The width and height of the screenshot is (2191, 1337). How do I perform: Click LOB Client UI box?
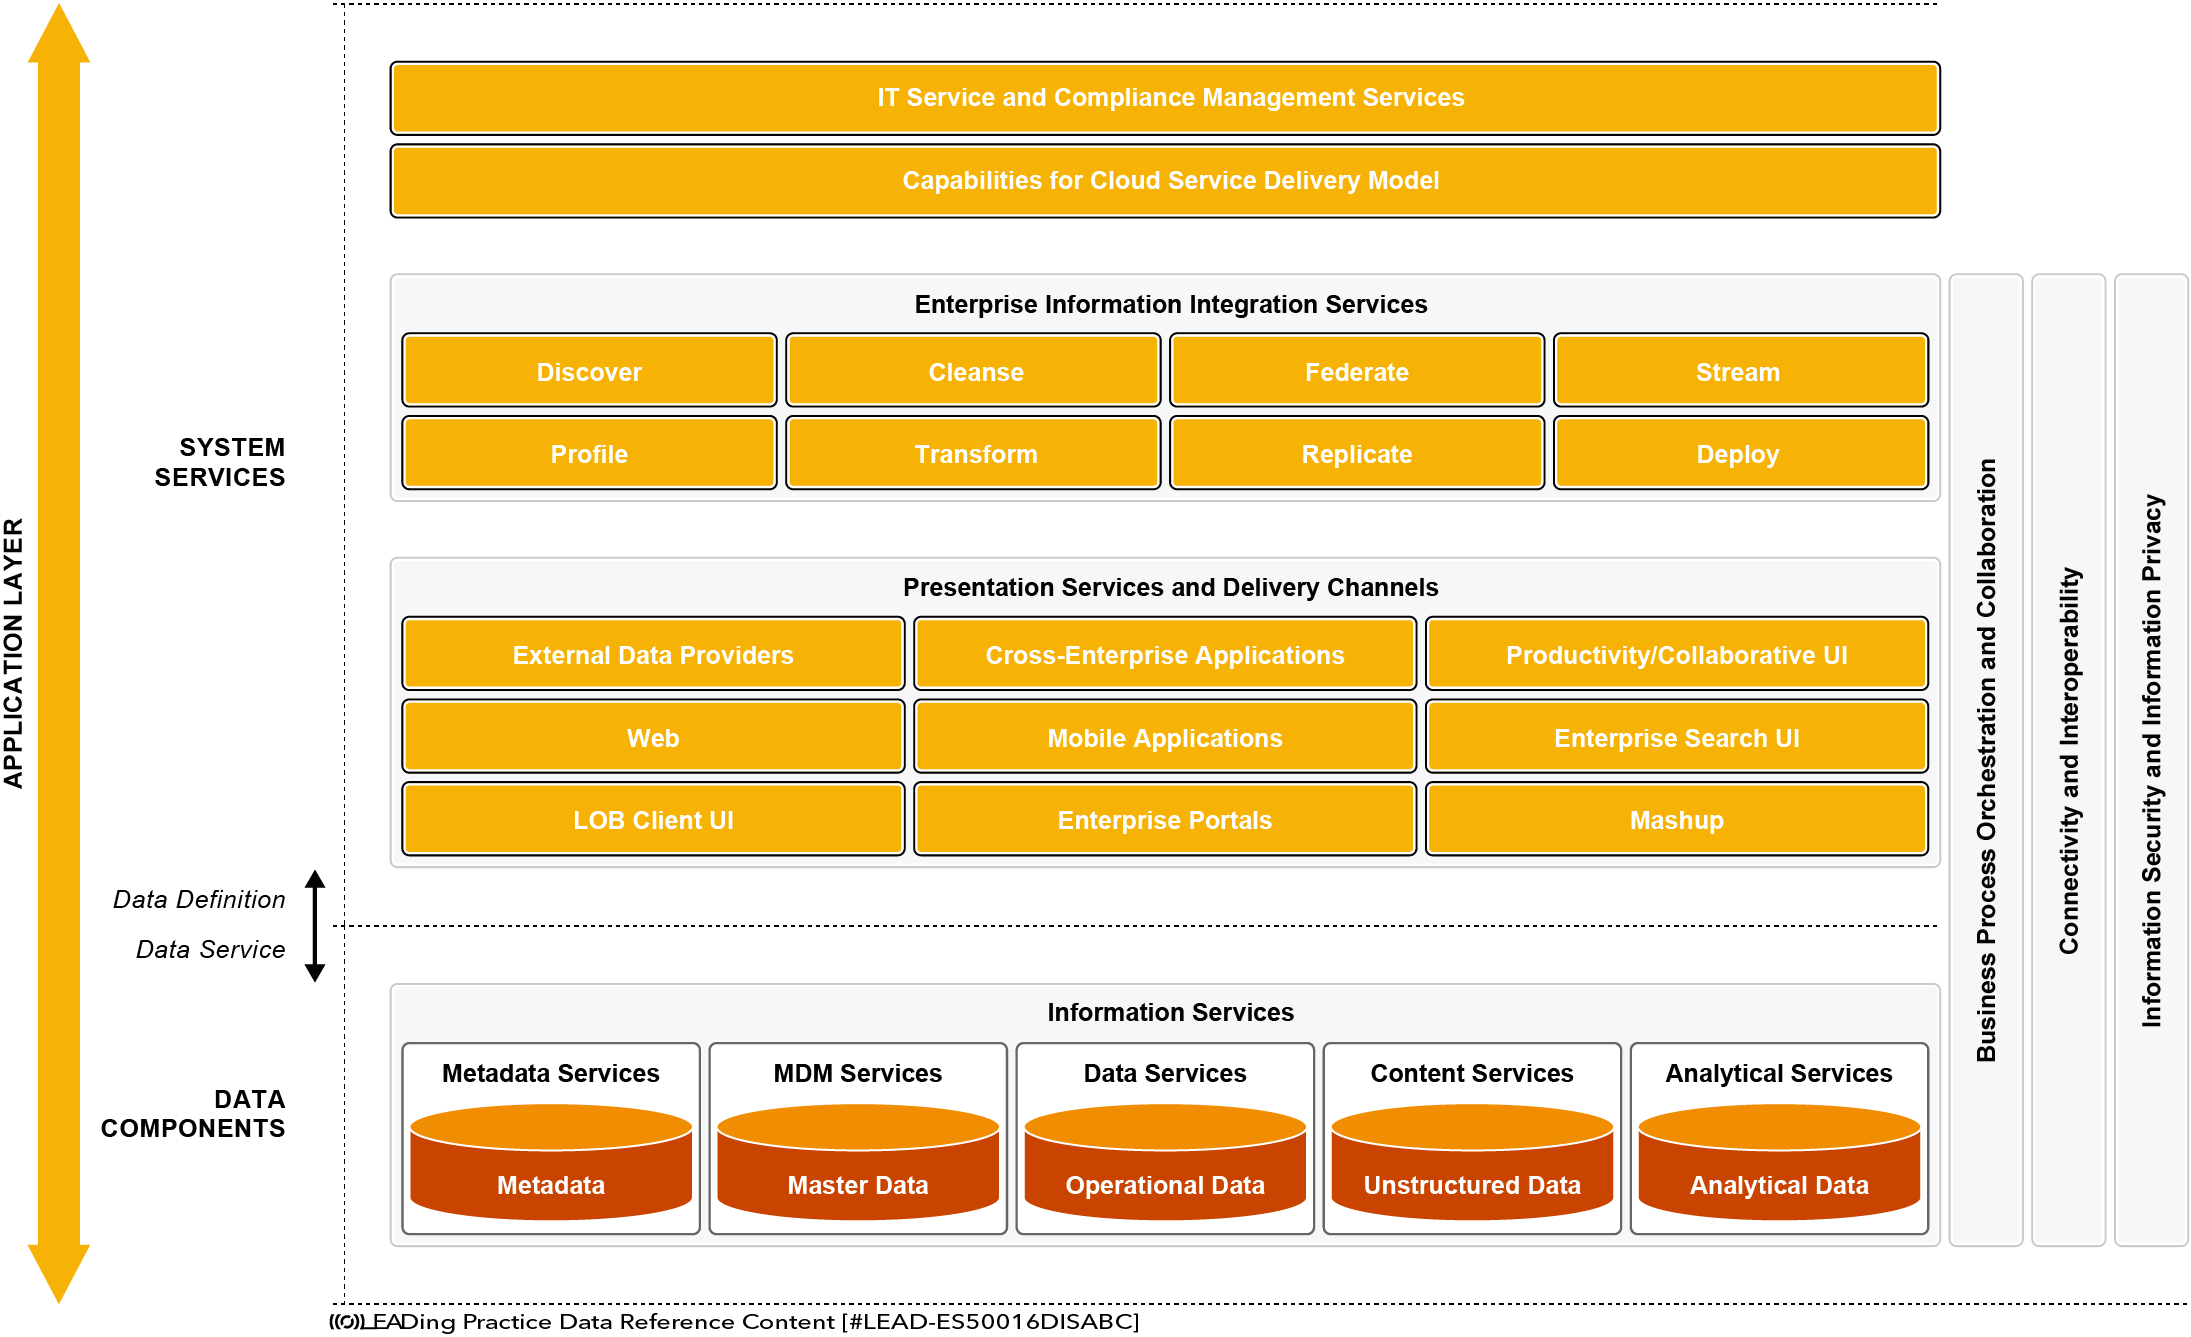[x=653, y=820]
